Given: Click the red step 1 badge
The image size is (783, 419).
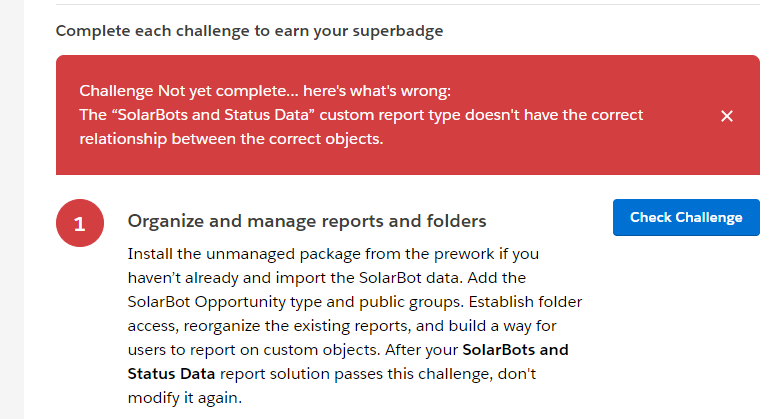Looking at the screenshot, I should coord(79,226).
